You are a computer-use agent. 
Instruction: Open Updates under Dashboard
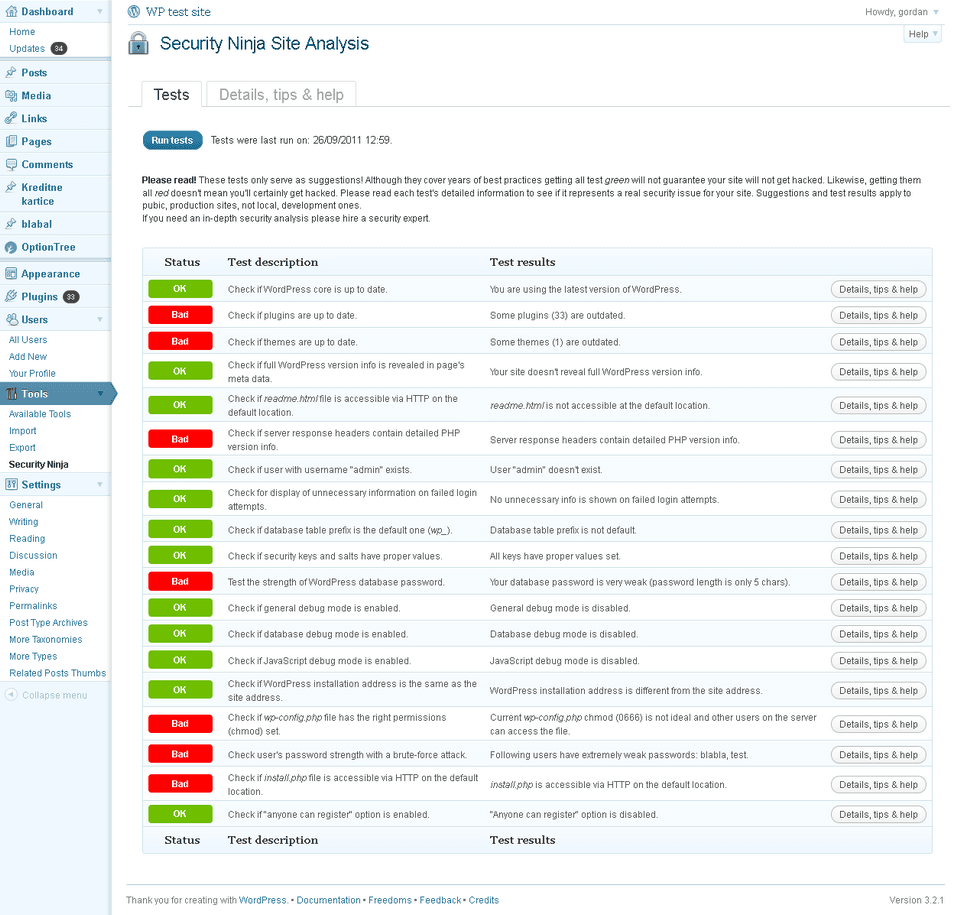[x=27, y=48]
